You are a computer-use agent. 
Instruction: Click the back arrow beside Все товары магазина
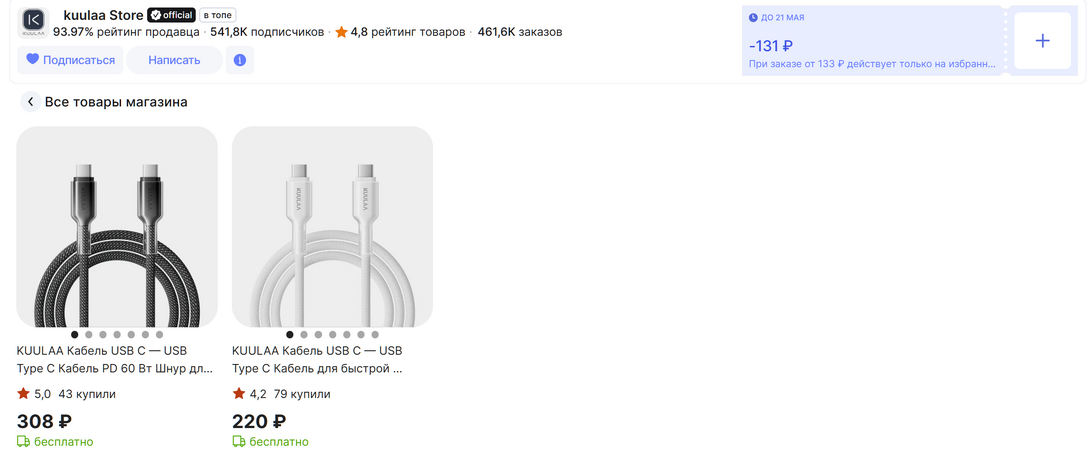31,102
